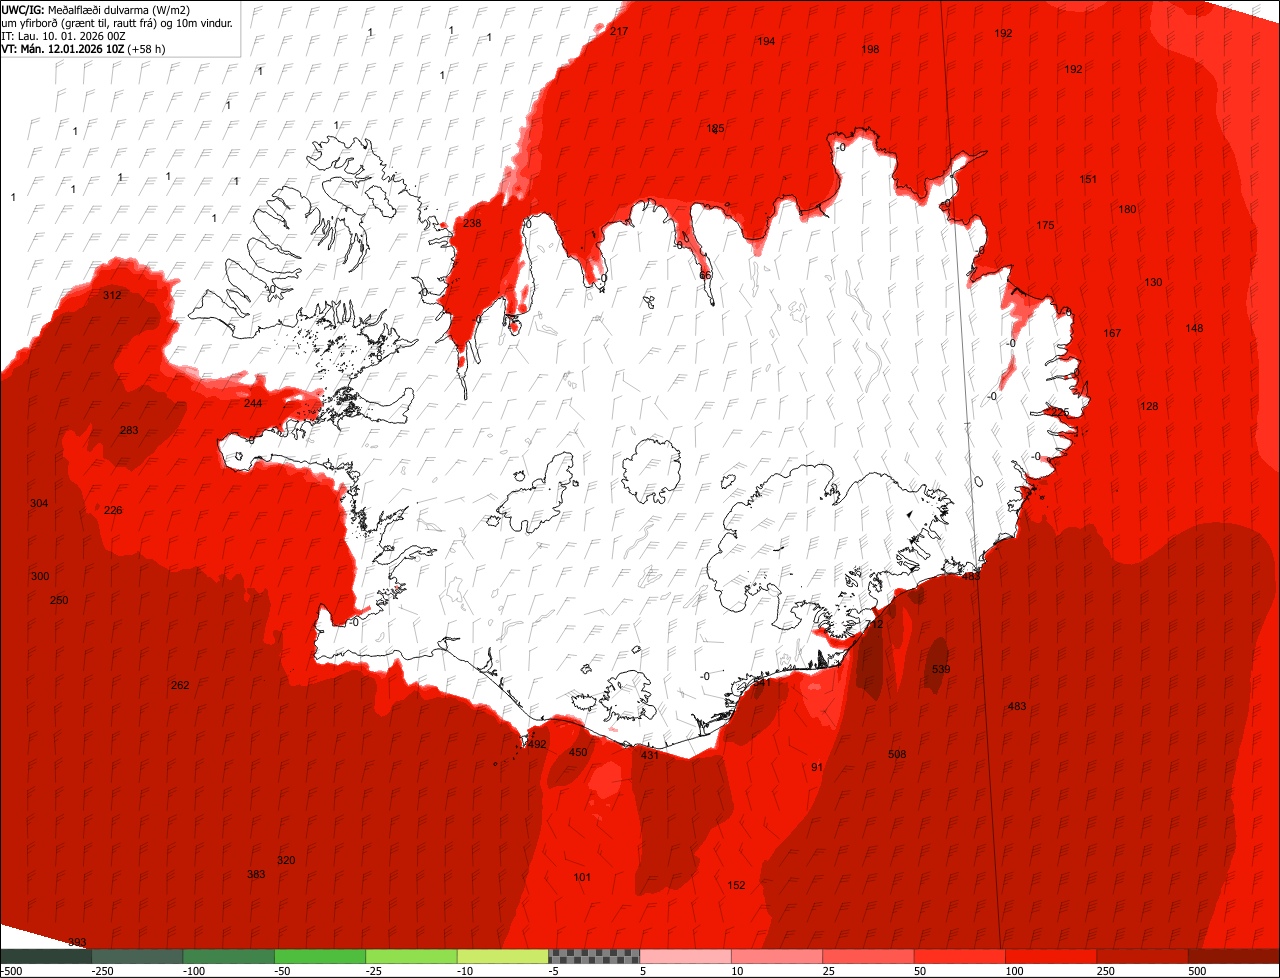
Task: Click the map value 539 in the darkest patch
Action: 941,669
